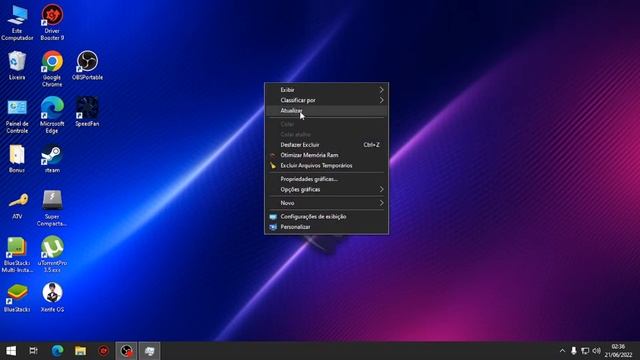Screen dimensions: 640x360
Task: Switch to the last taskbar app
Action: pos(150,351)
